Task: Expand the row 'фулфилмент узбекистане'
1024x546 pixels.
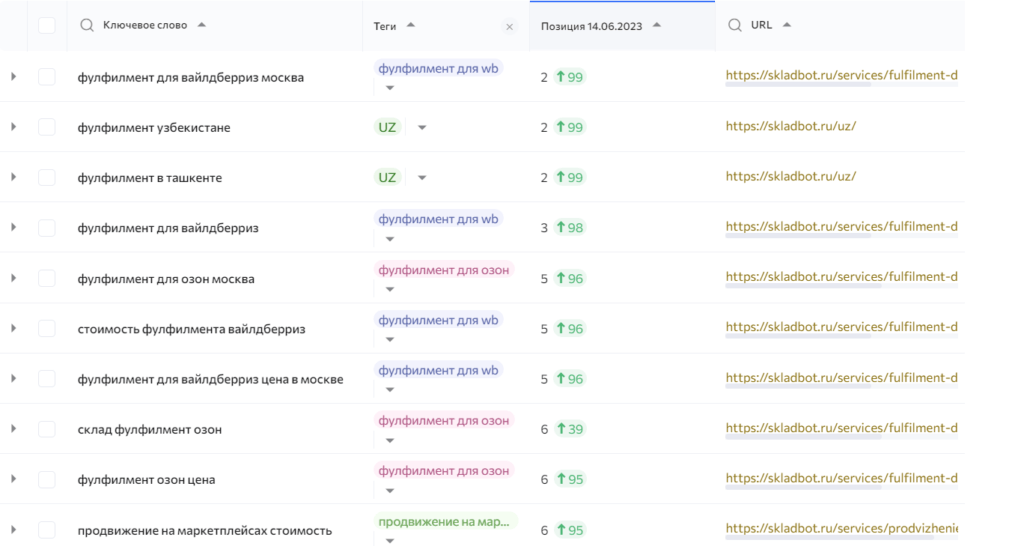Action: [13, 127]
